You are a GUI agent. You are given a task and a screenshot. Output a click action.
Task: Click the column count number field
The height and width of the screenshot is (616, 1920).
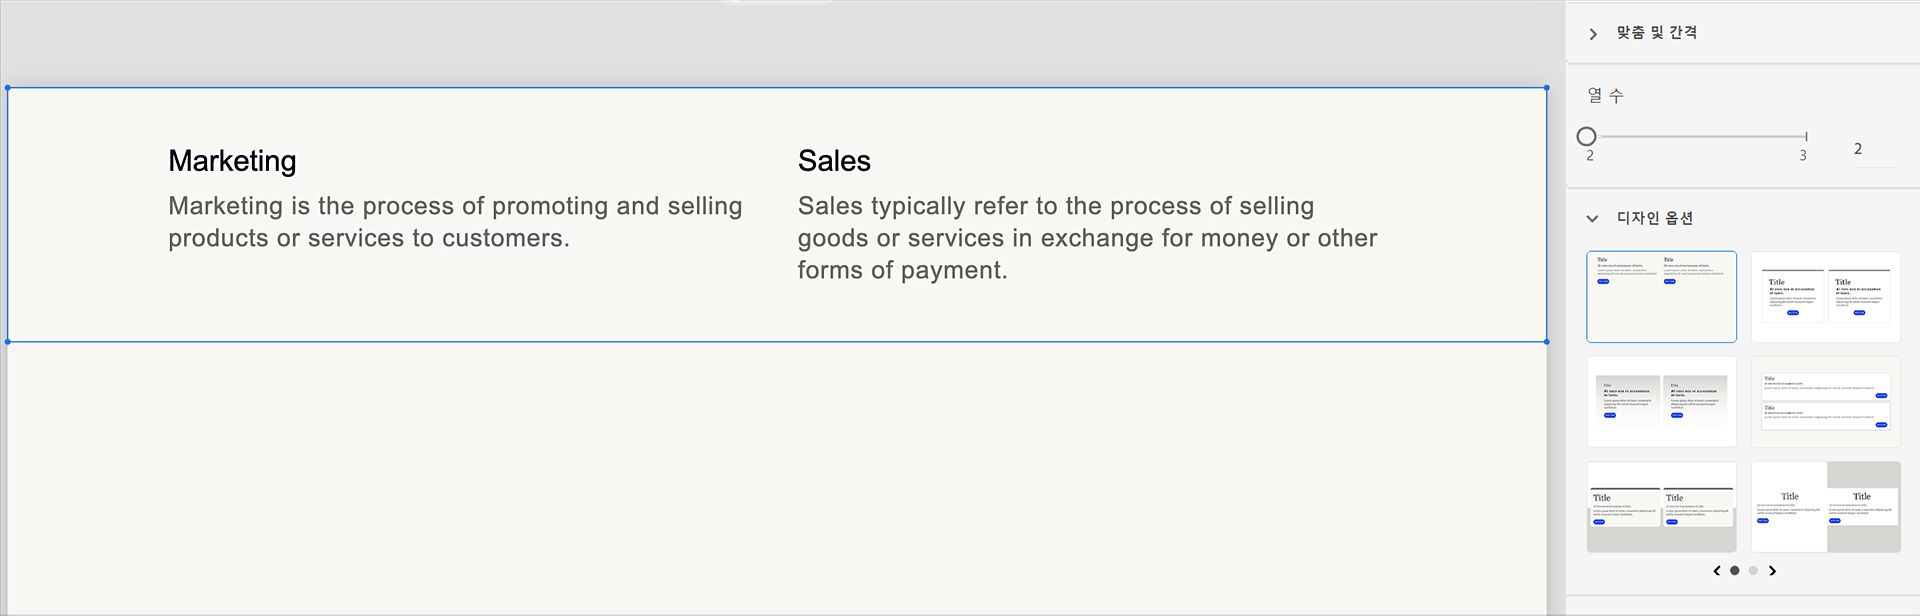(x=1872, y=149)
